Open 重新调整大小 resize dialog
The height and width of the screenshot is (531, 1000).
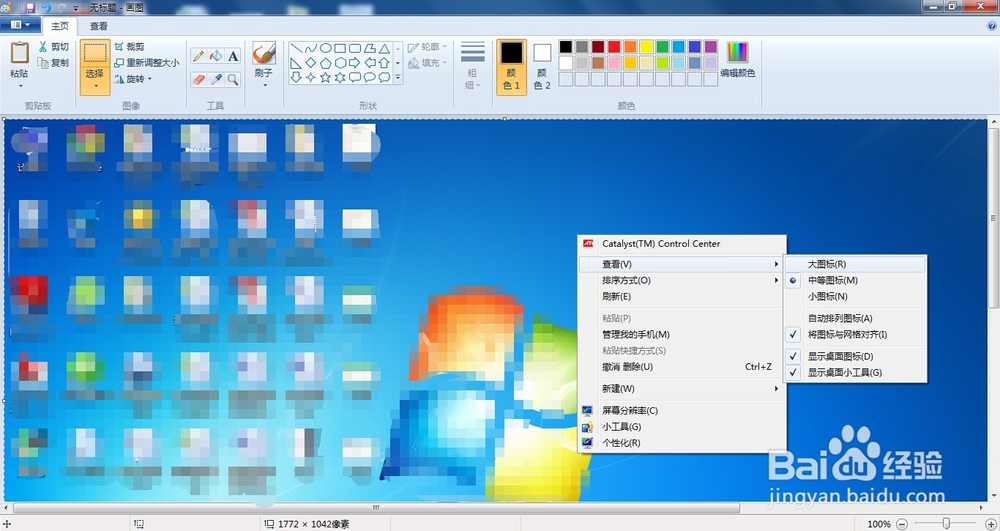(147, 62)
